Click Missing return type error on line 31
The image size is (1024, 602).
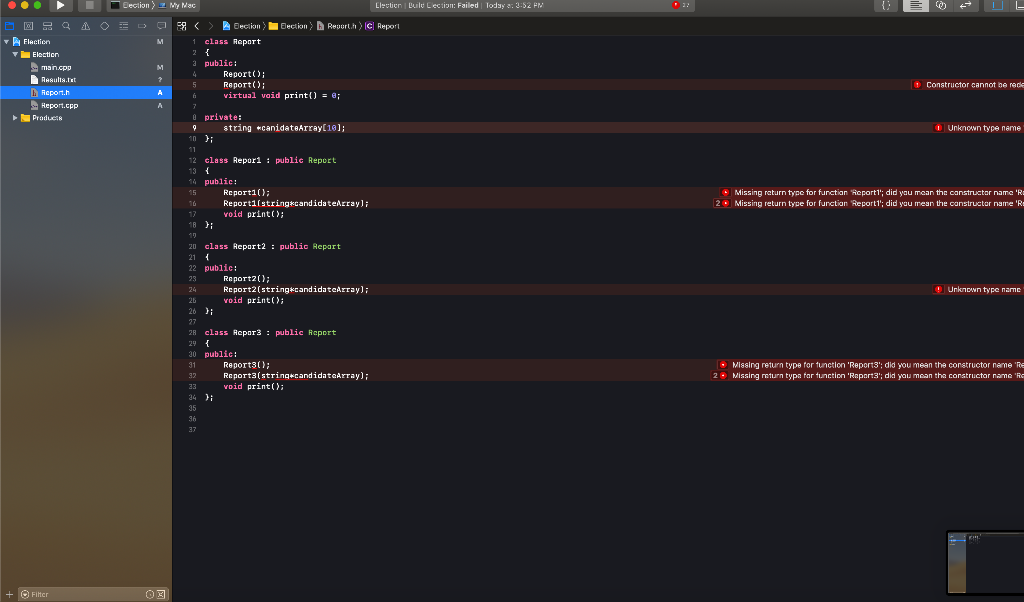click(871, 365)
